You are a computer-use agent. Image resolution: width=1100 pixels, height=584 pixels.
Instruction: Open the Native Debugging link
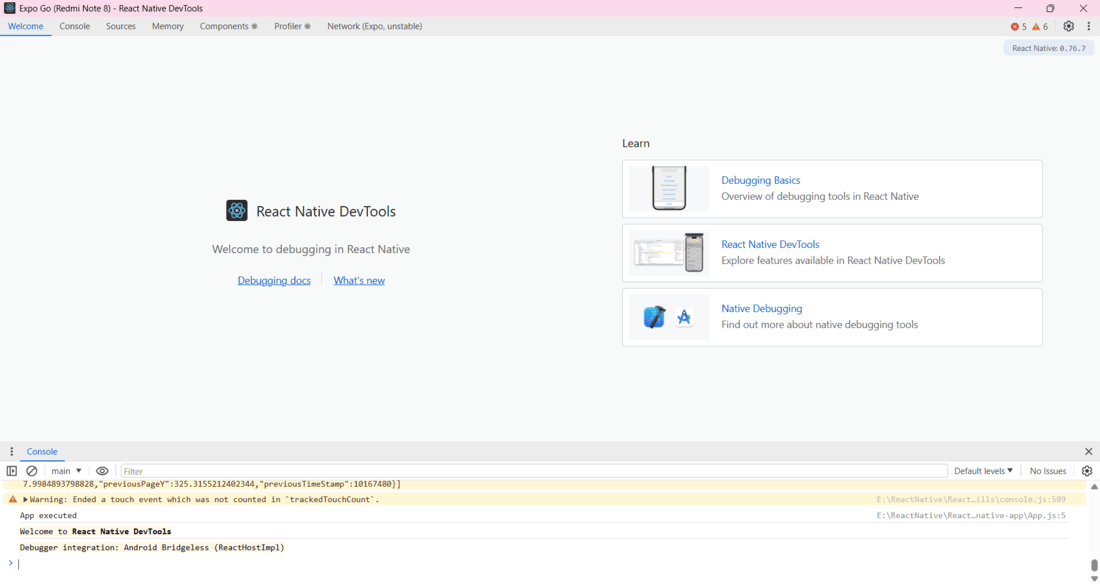click(x=761, y=308)
